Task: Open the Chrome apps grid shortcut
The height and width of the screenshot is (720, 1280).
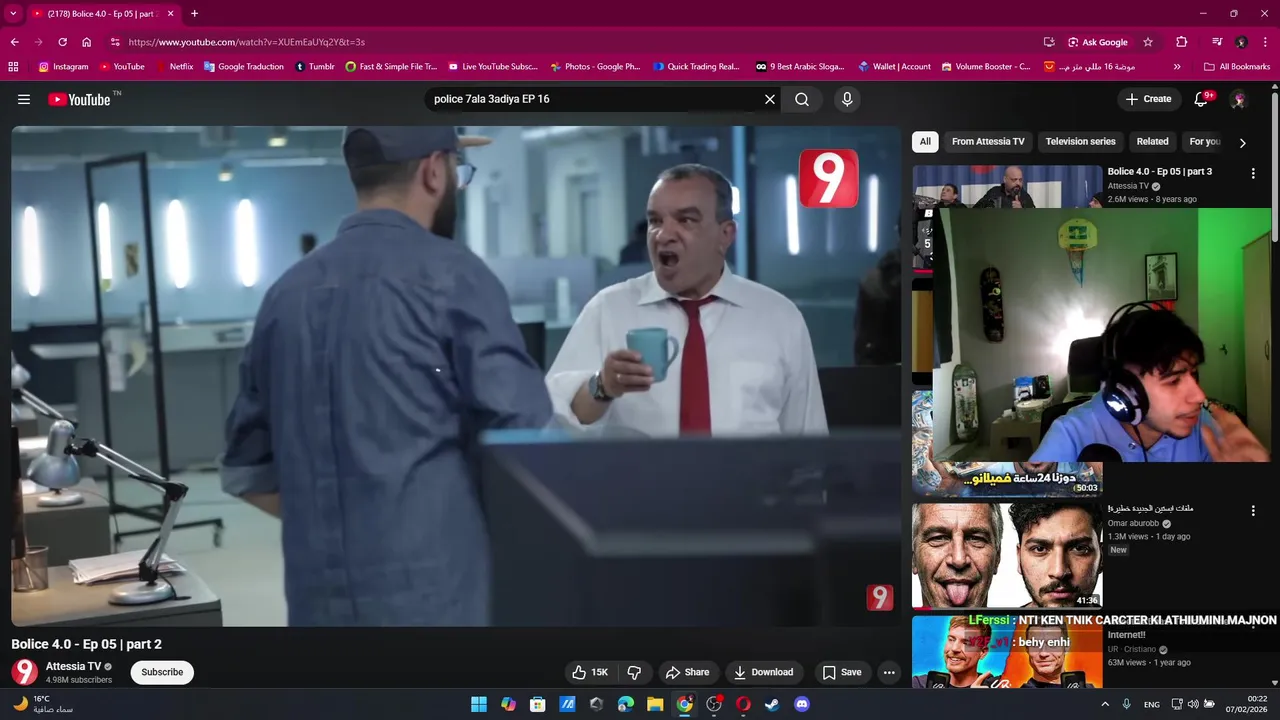Action: pos(13,67)
